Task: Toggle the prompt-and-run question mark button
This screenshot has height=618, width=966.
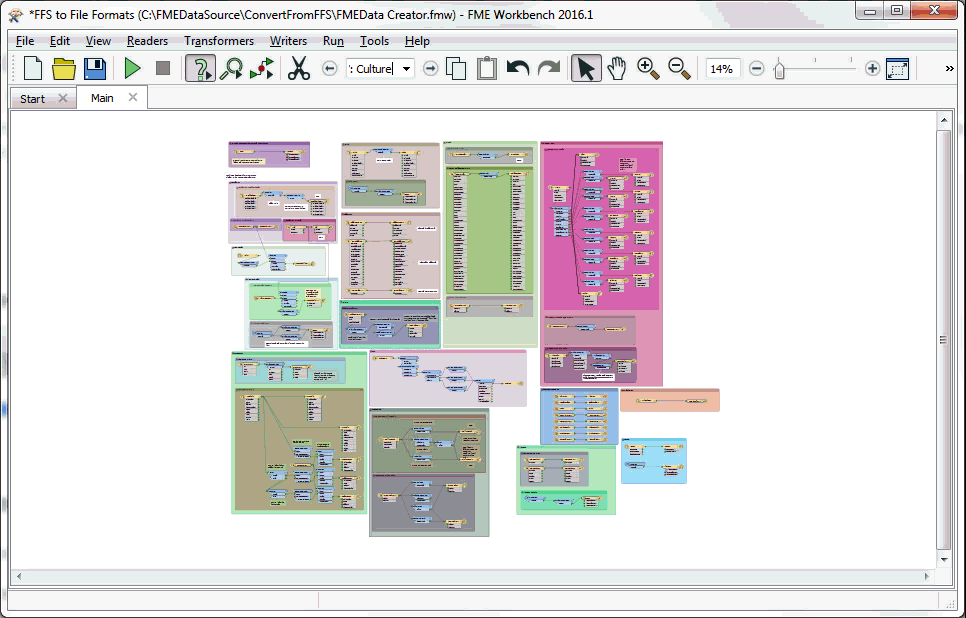Action: pyautogui.click(x=201, y=69)
